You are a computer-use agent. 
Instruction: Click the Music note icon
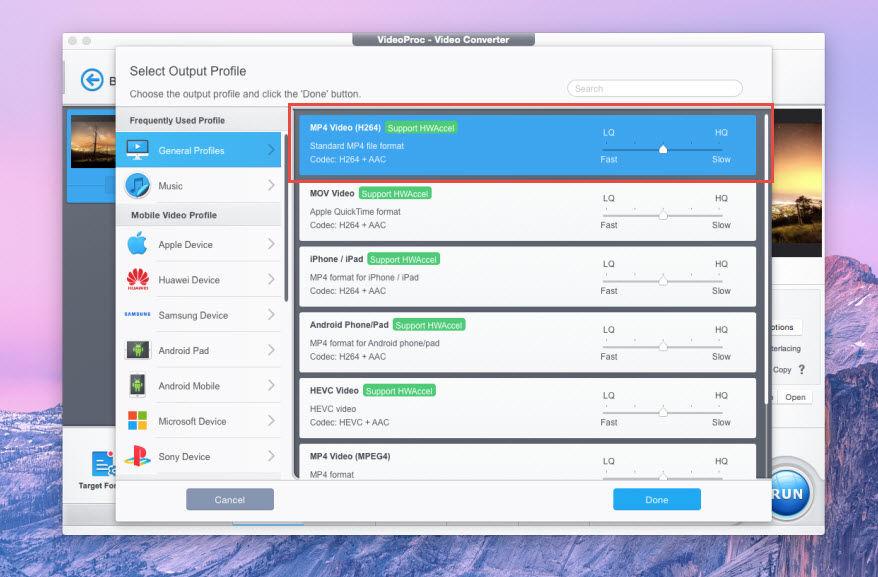(137, 185)
